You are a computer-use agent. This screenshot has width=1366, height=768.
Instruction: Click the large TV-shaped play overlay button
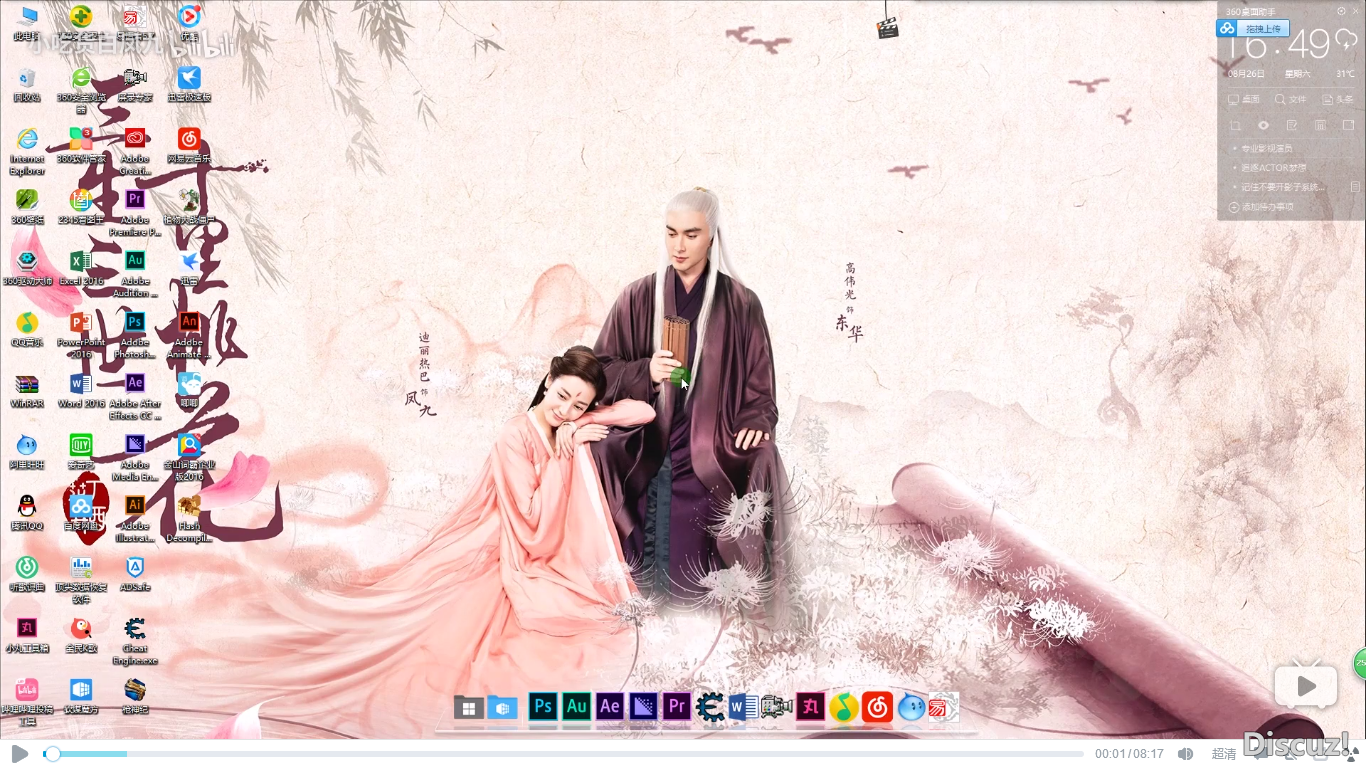coord(1305,684)
